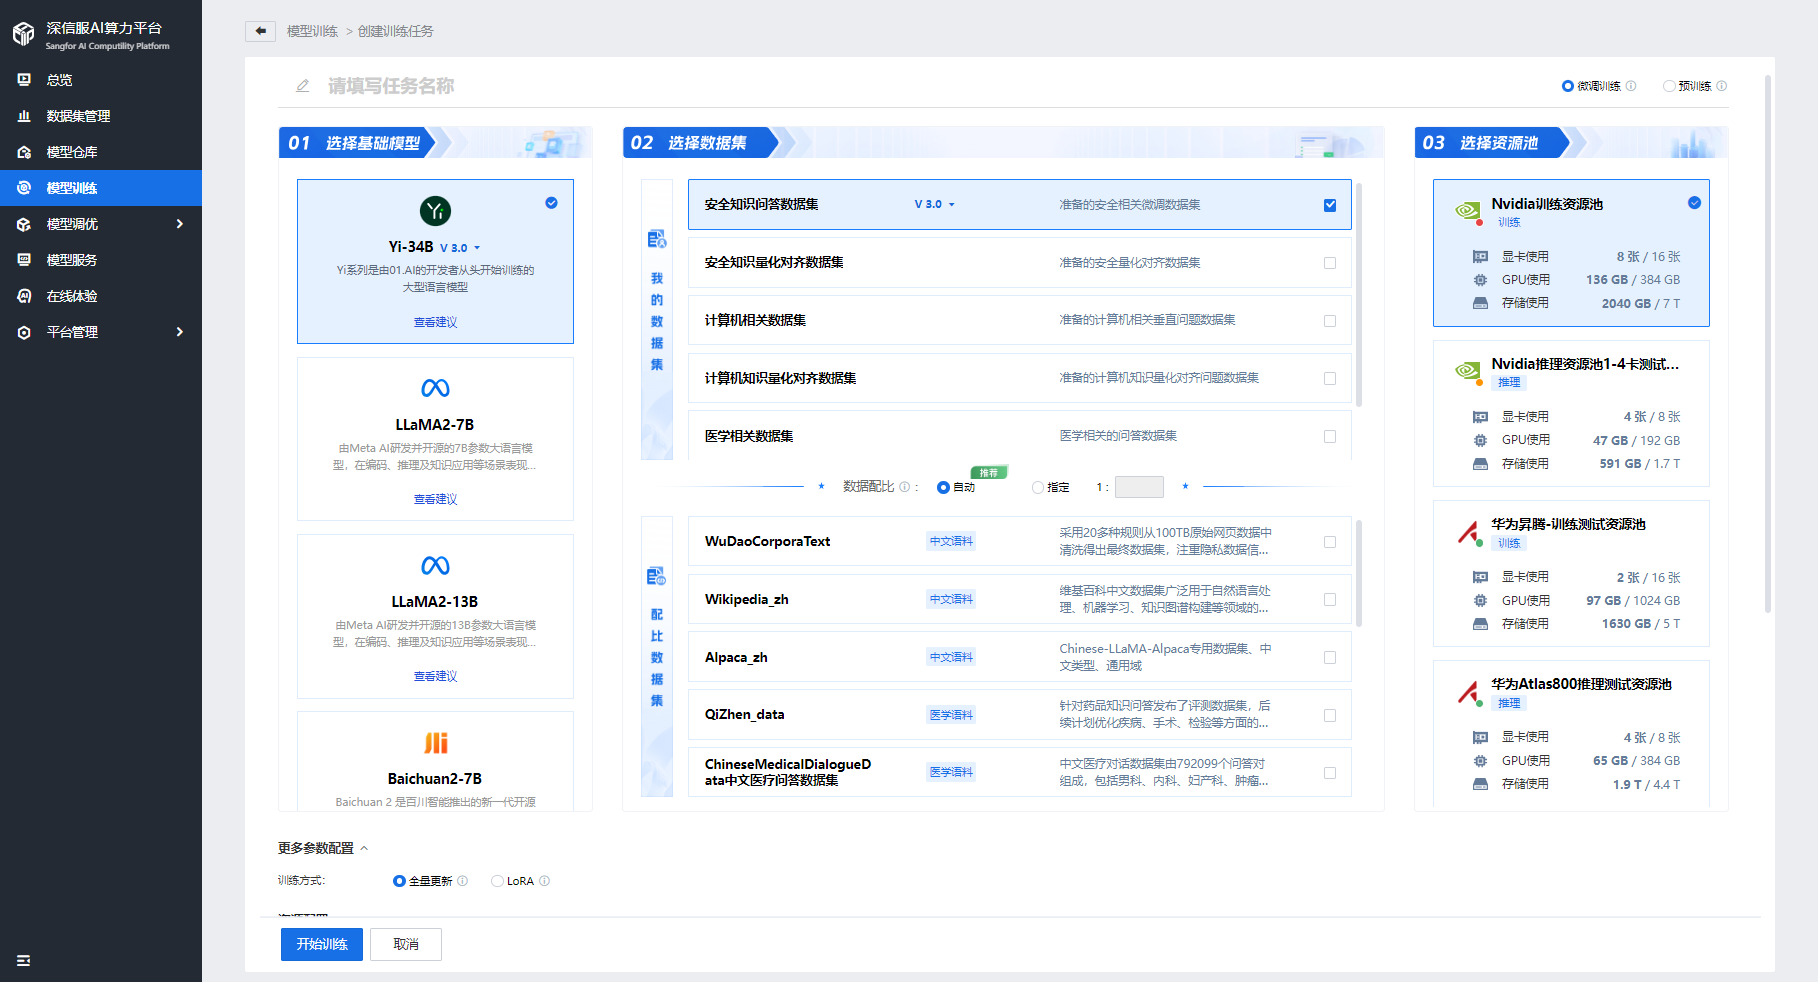Click 查看建议 link under Yi-34B

(435, 322)
